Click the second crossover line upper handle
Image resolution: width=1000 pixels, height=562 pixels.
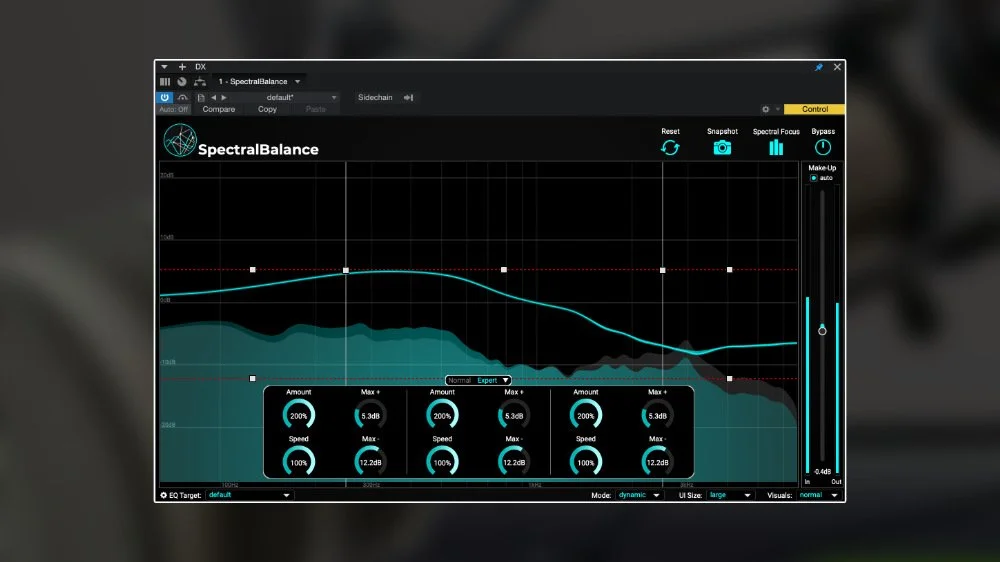(662, 270)
